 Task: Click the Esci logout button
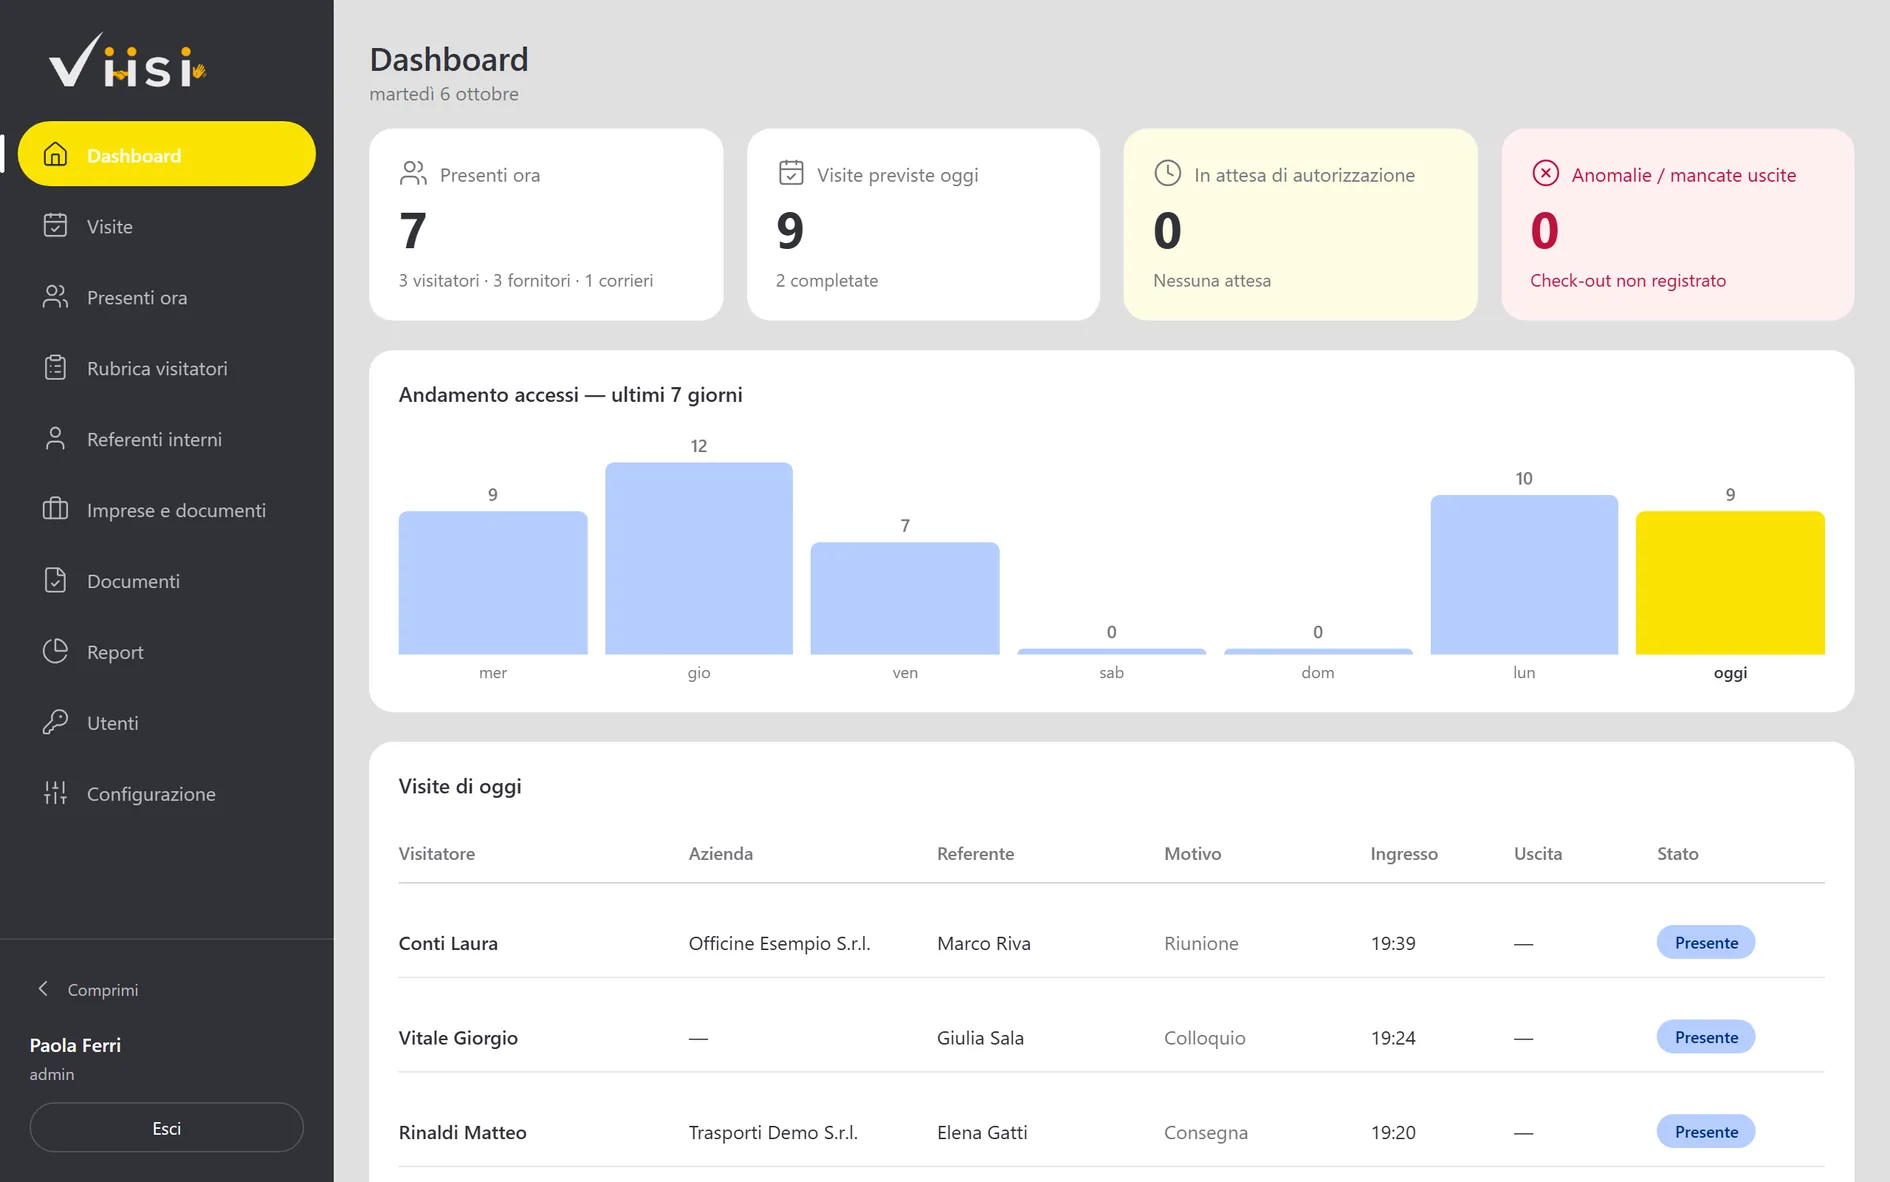167,1128
